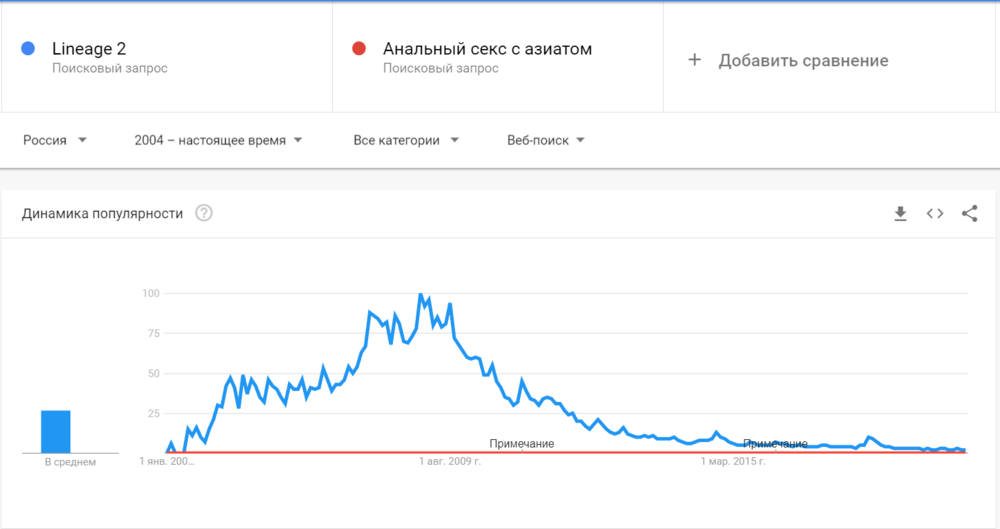
Task: Click the '1 авг. 2009 г.' axis label
Action: click(450, 461)
